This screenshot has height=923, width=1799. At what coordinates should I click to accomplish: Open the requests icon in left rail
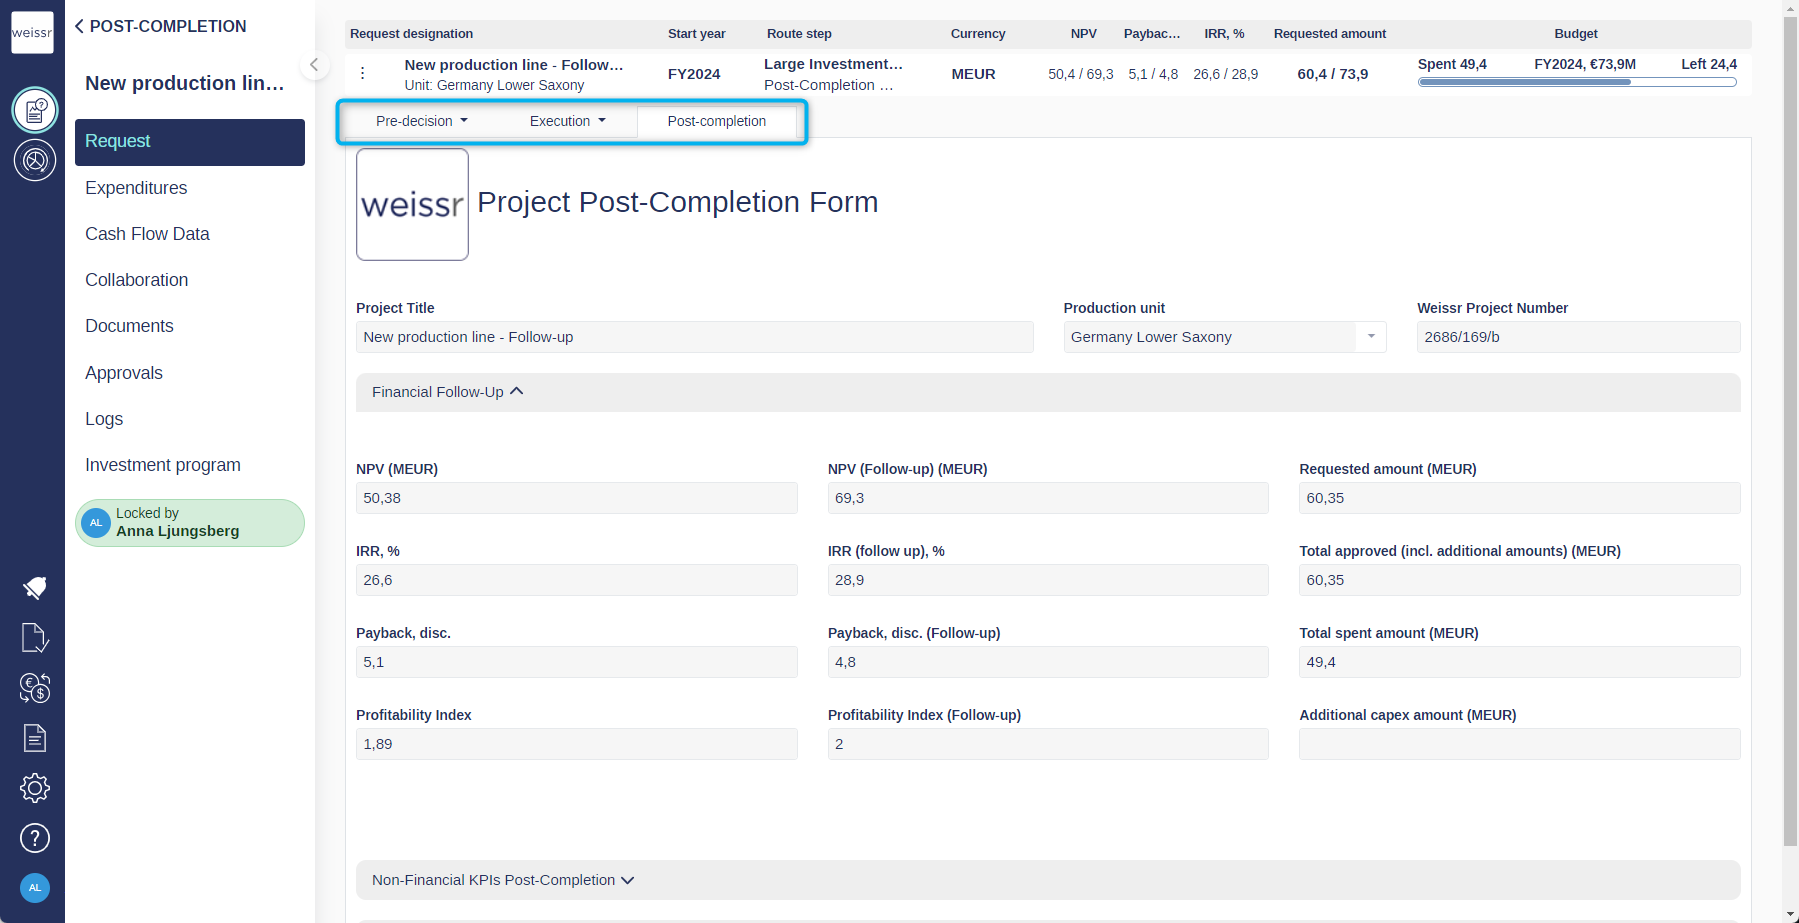pyautogui.click(x=35, y=110)
